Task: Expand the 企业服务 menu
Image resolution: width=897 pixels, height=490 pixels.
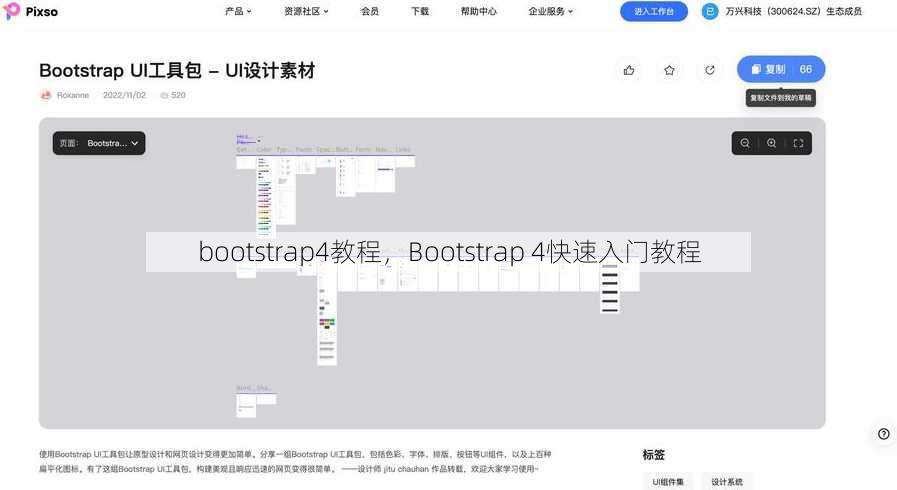Action: click(x=550, y=11)
